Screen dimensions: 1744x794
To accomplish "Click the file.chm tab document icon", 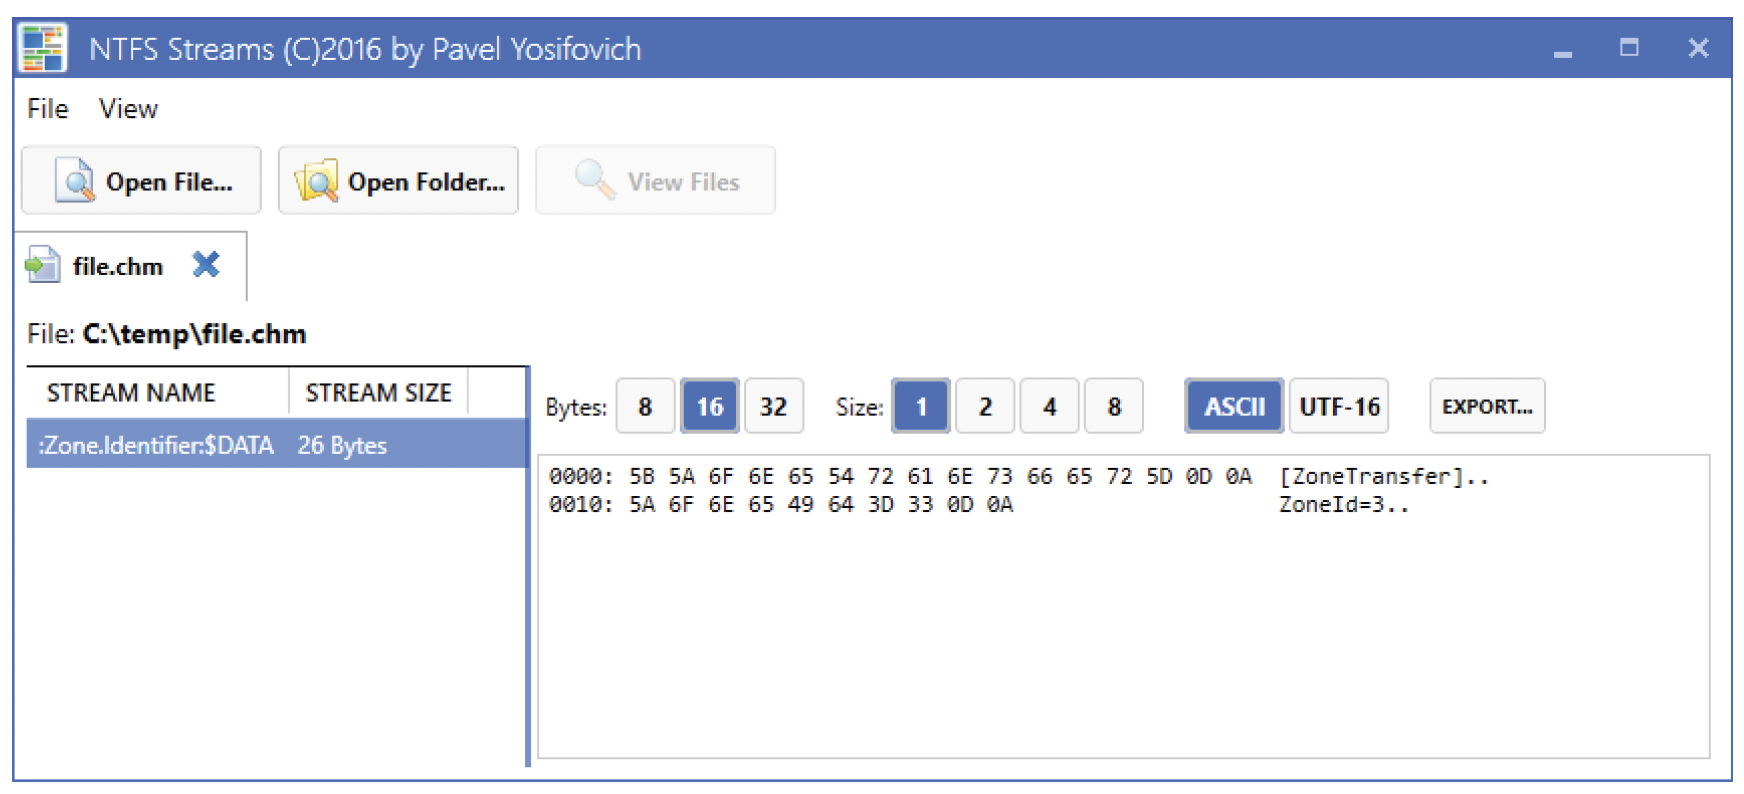I will tap(42, 265).
